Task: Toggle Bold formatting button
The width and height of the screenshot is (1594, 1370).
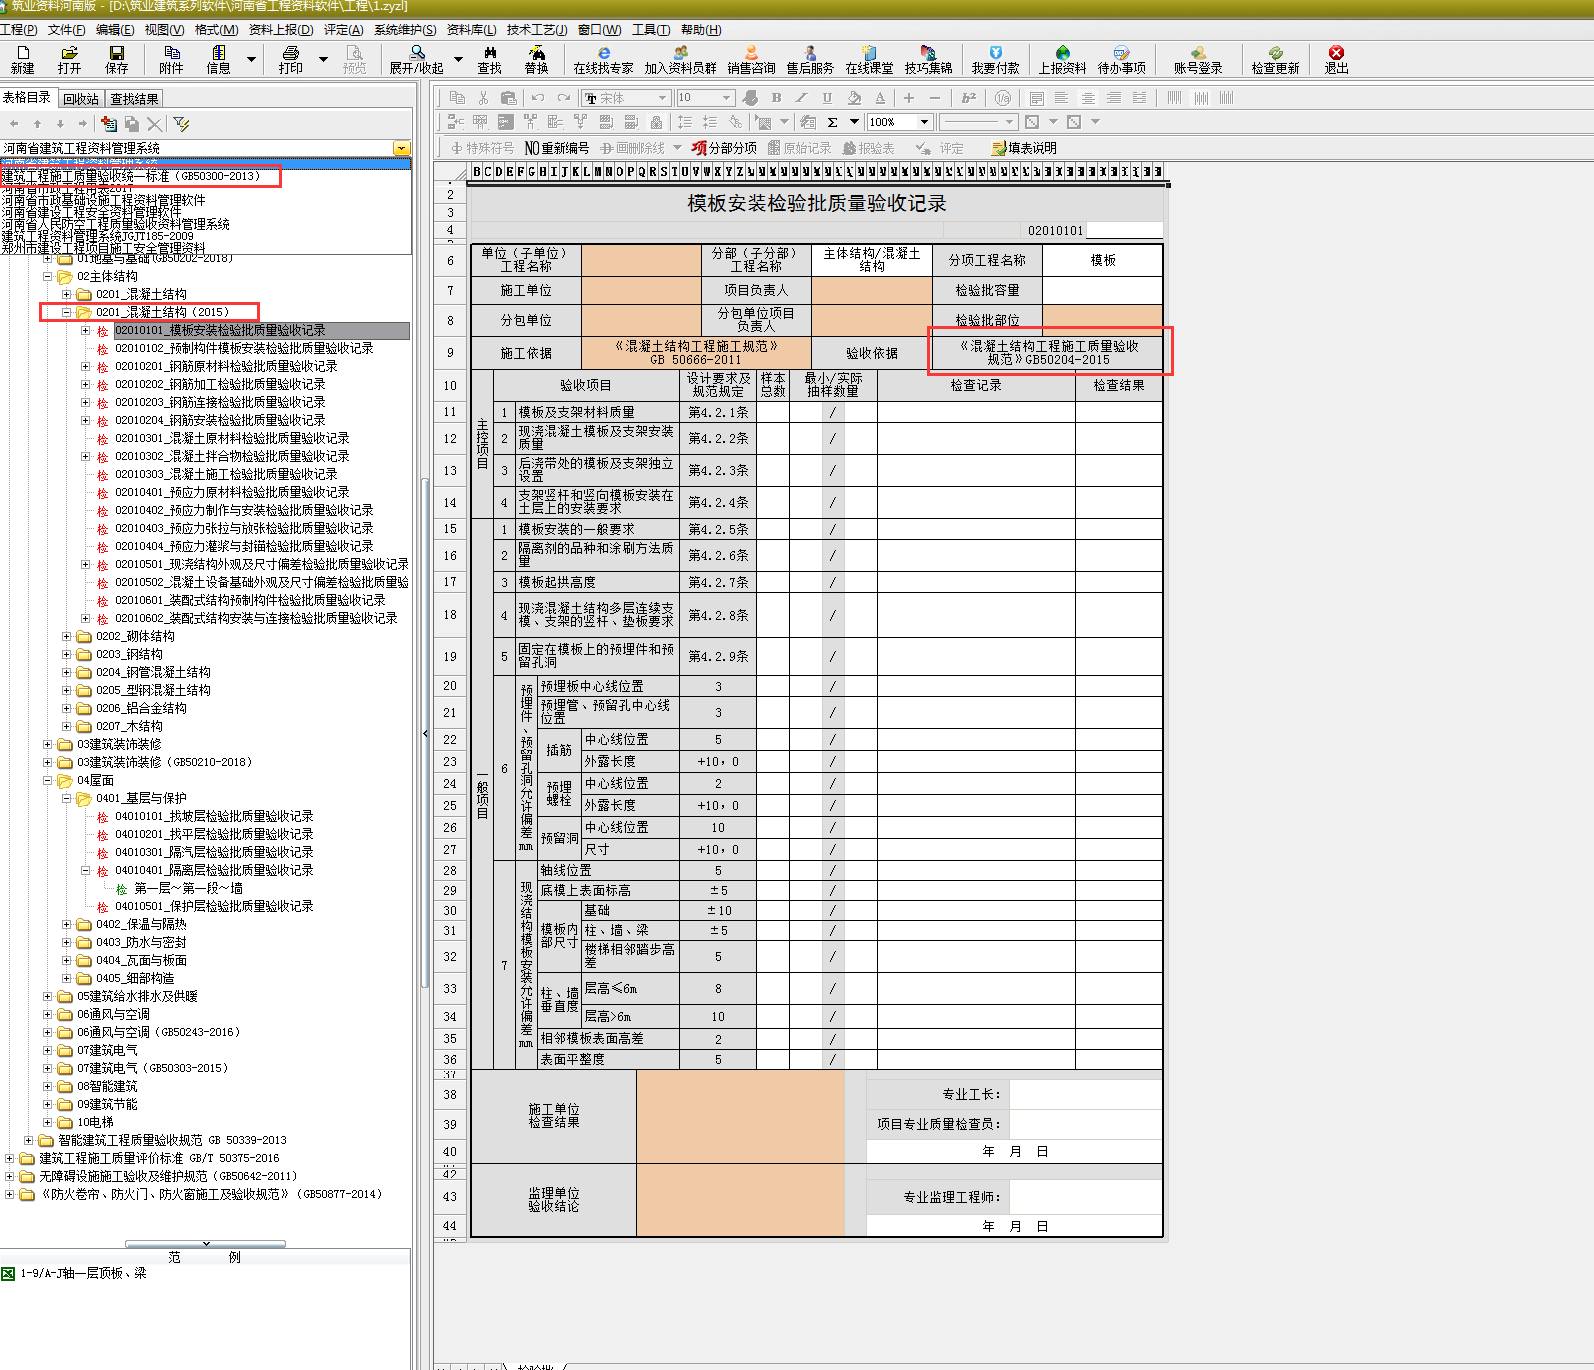Action: (776, 98)
